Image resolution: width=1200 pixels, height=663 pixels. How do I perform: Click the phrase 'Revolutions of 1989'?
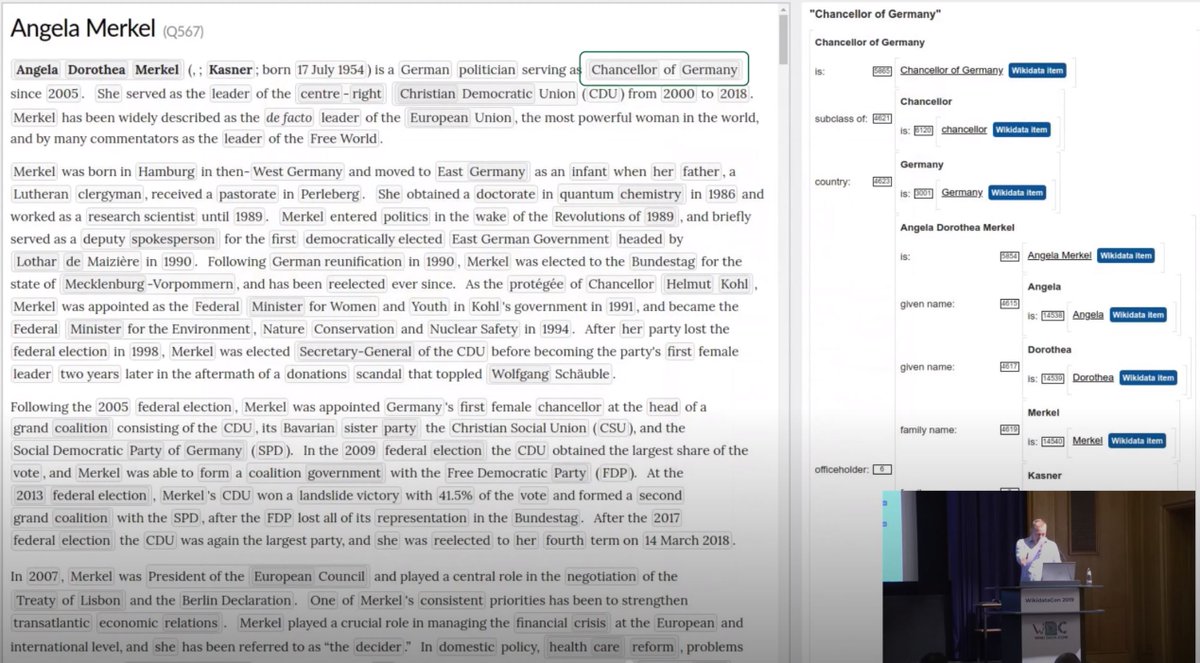(x=614, y=216)
